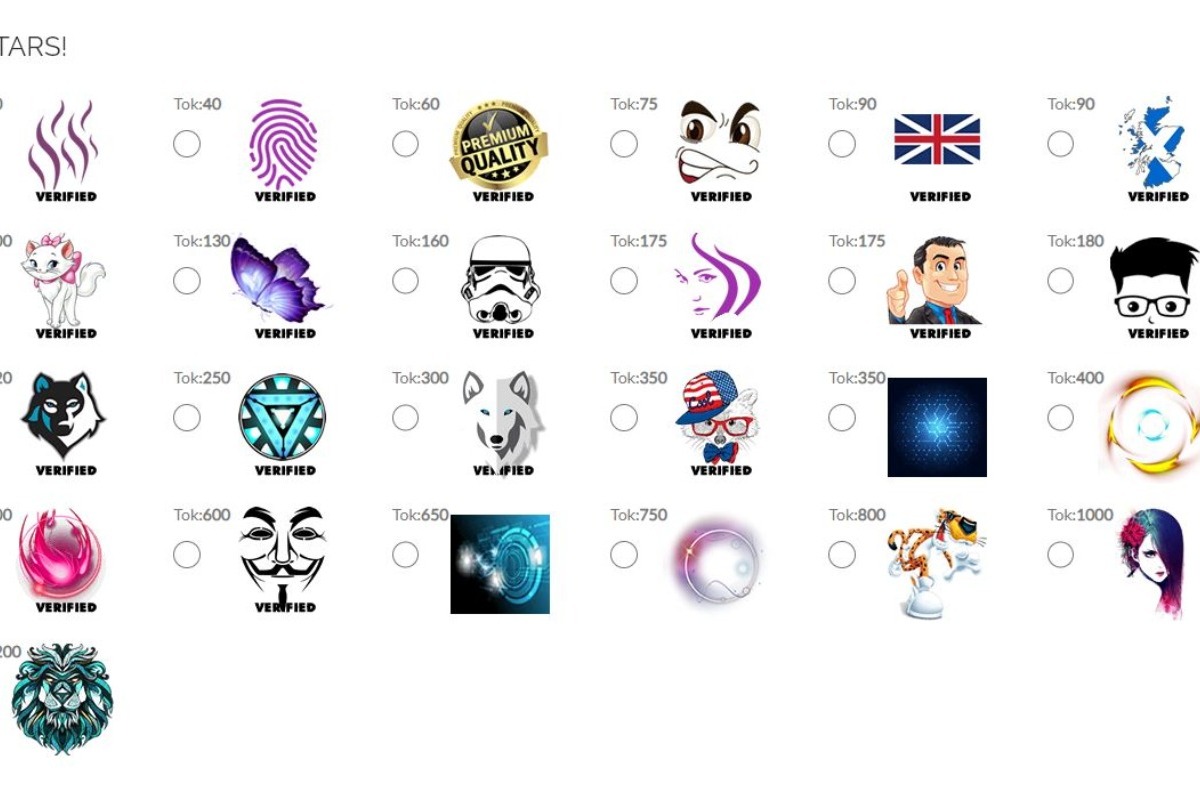Select the Tok:160 radio button
Viewport: 1200px width, 800px height.
pyautogui.click(x=405, y=281)
